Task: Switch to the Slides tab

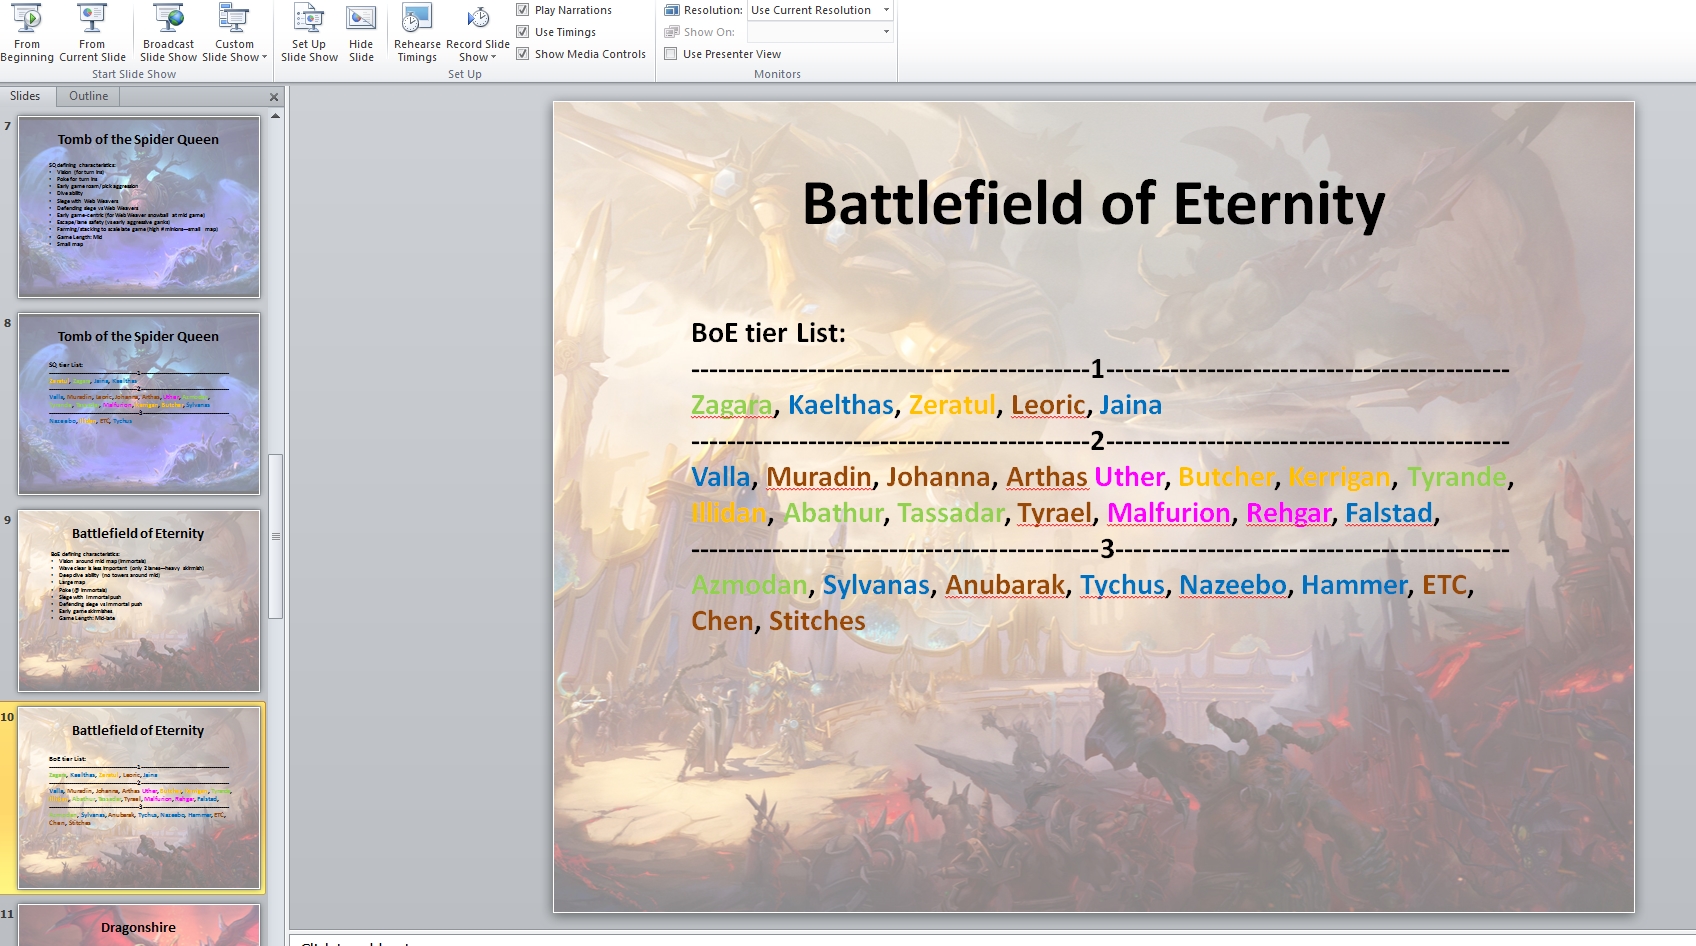Action: tap(25, 96)
